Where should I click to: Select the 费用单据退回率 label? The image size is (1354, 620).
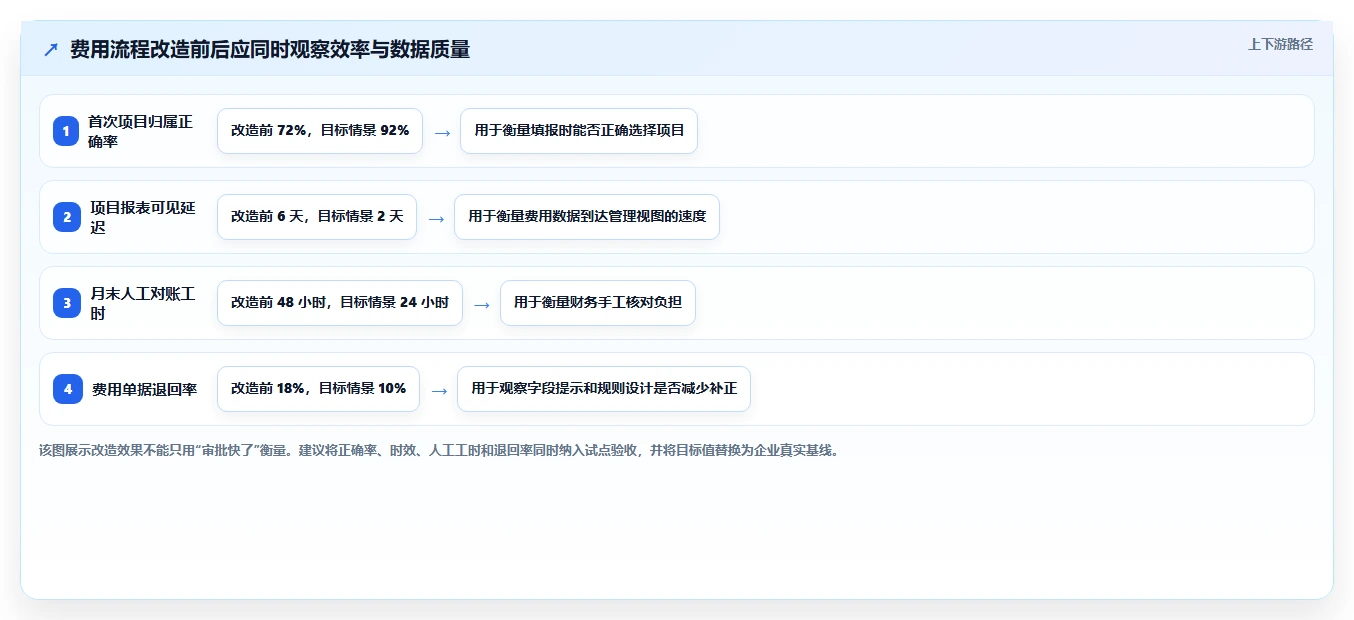144,389
